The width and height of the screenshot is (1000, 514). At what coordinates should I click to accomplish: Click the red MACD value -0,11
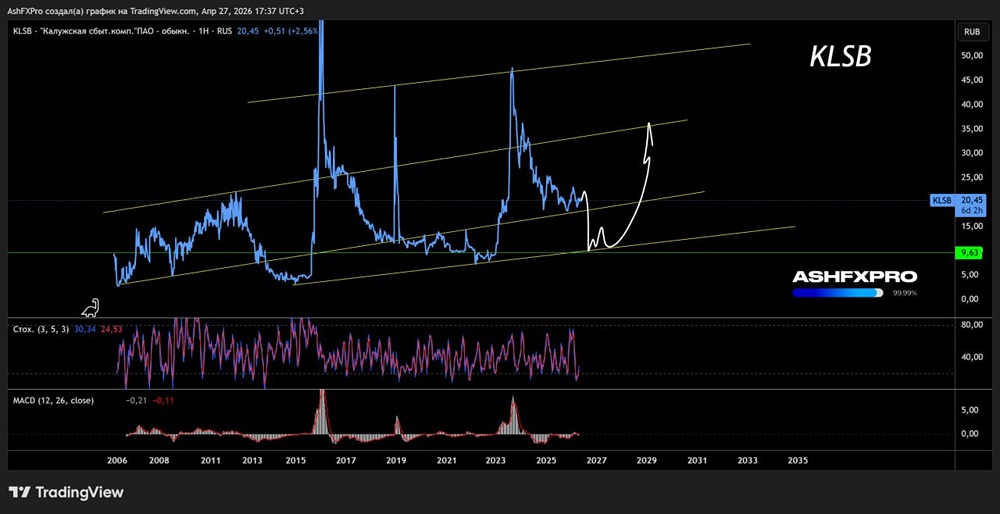coord(164,400)
